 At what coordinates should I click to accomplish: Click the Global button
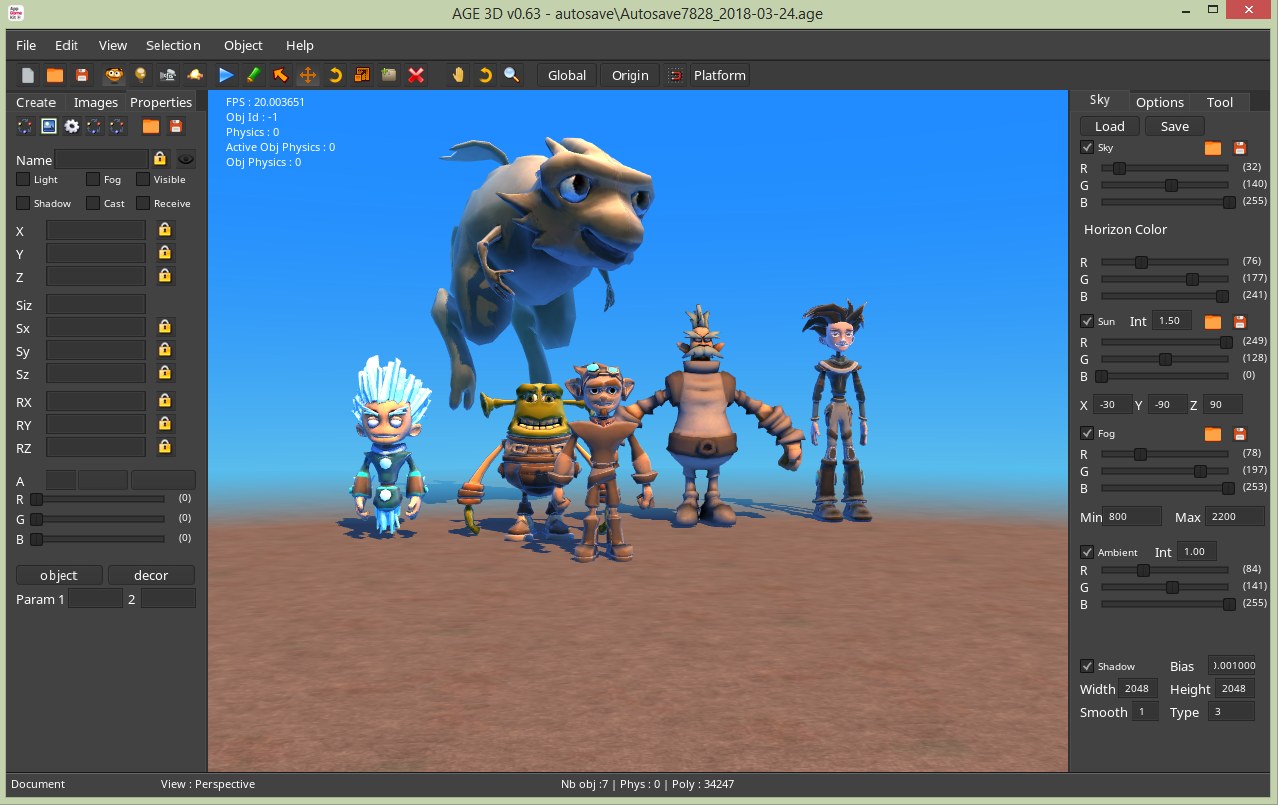(567, 75)
